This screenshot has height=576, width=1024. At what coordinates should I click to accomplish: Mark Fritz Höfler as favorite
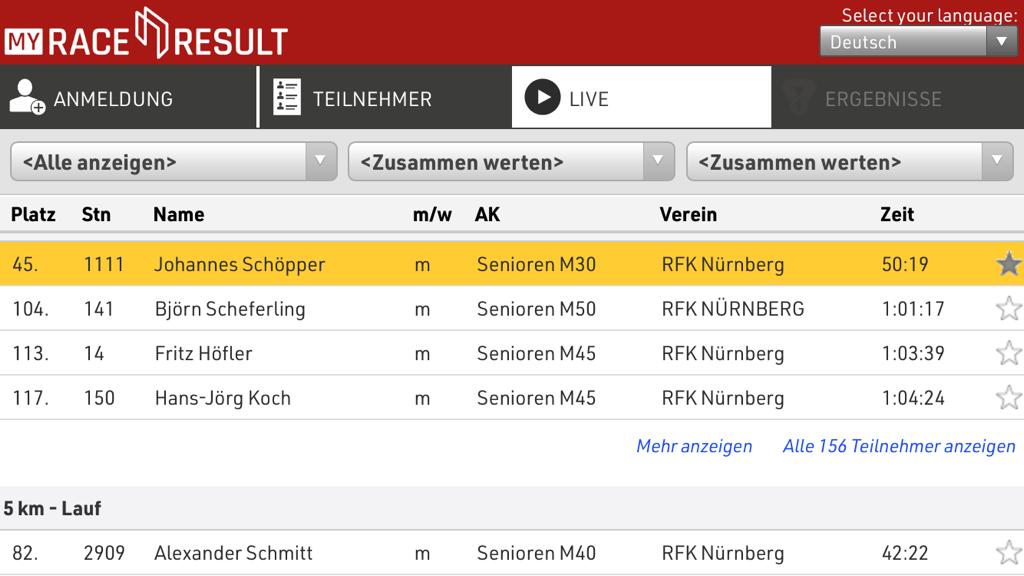pyautogui.click(x=1008, y=353)
